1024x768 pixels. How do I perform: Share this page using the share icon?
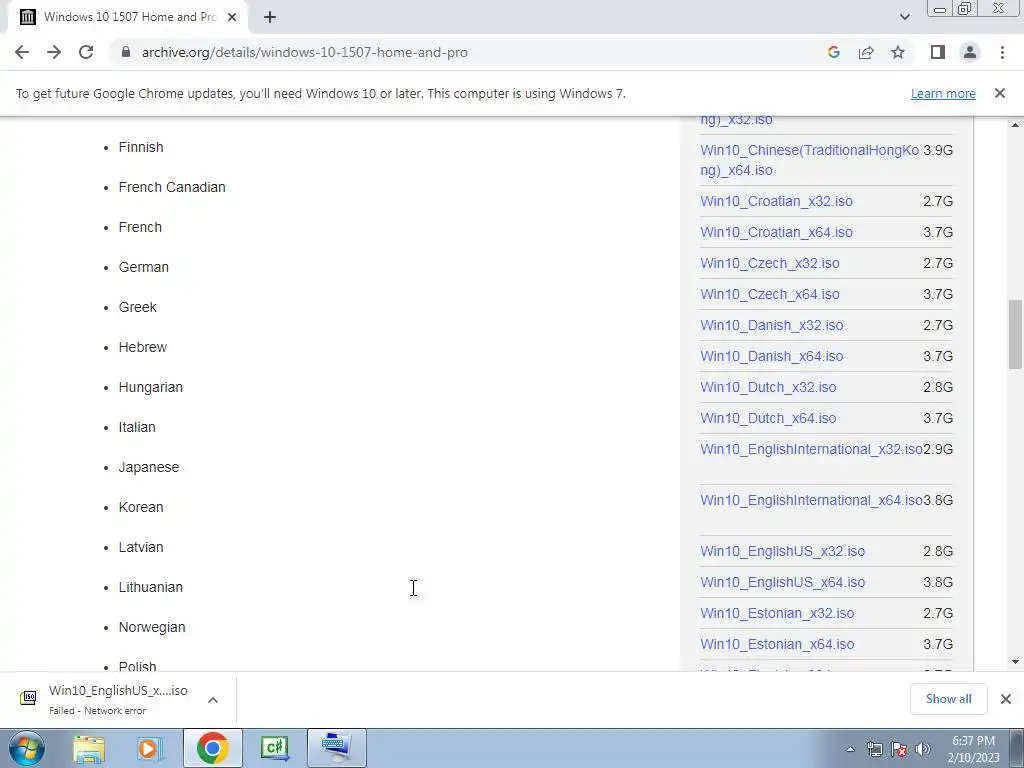coord(866,52)
